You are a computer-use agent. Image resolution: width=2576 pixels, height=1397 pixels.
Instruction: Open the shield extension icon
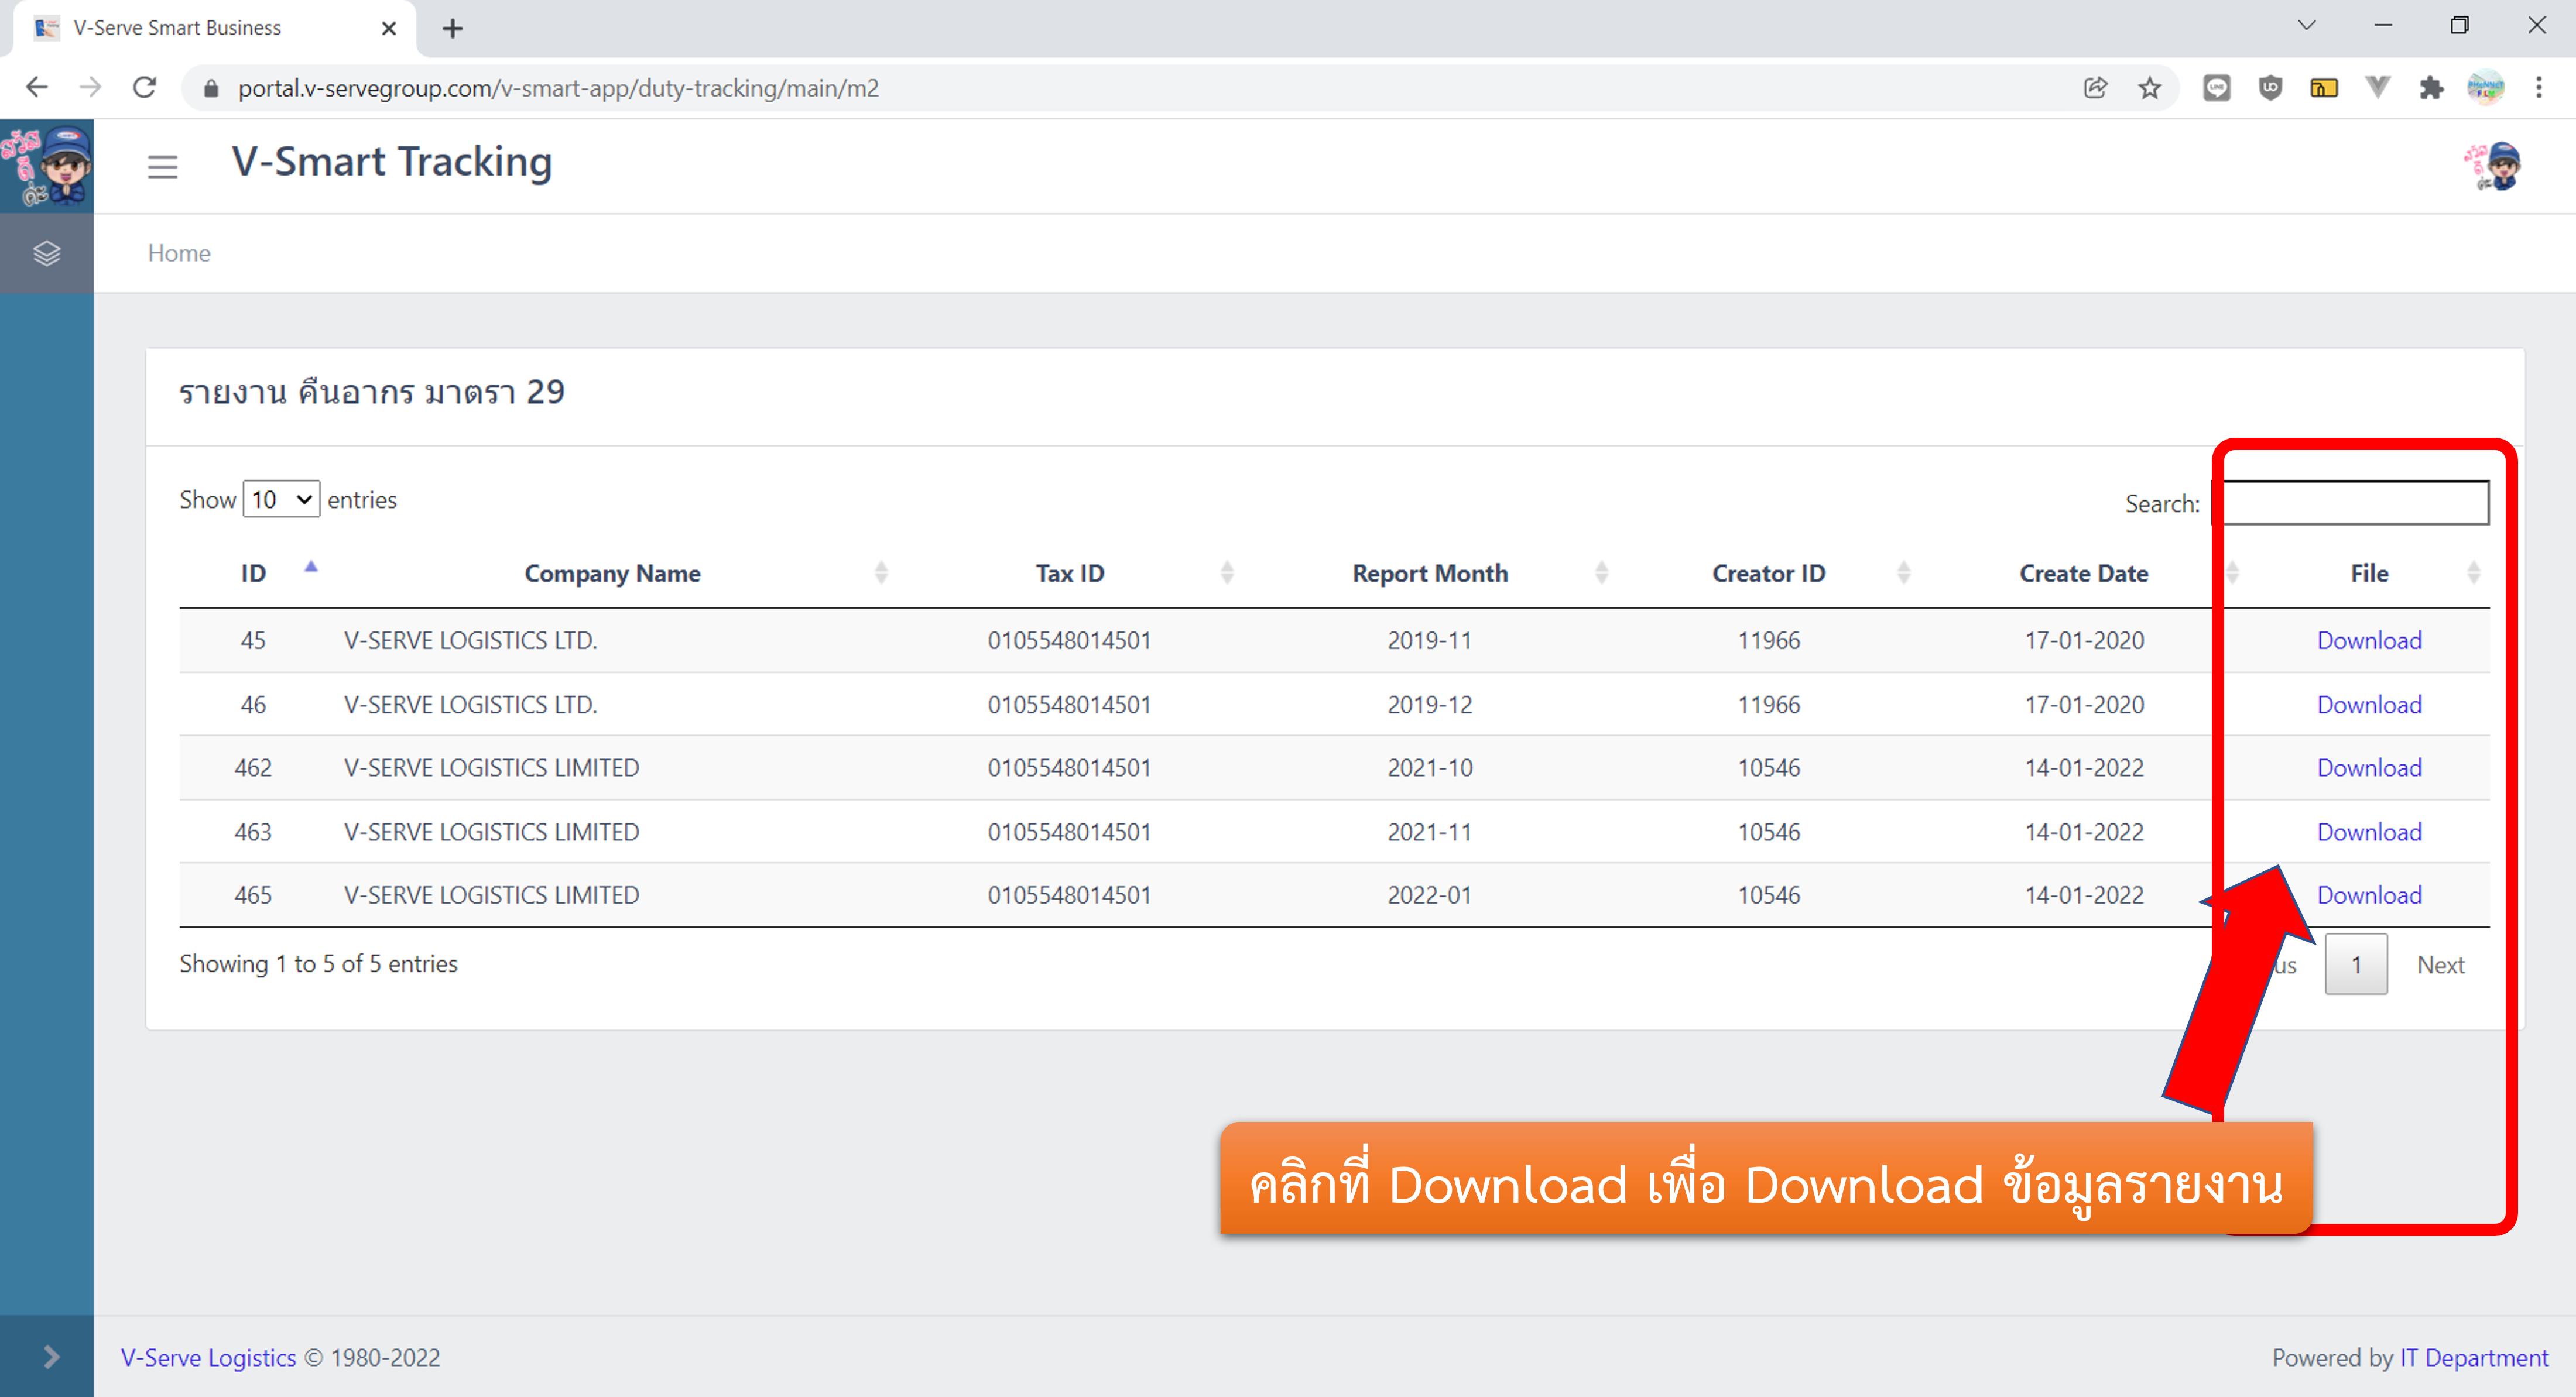pyautogui.click(x=2271, y=88)
